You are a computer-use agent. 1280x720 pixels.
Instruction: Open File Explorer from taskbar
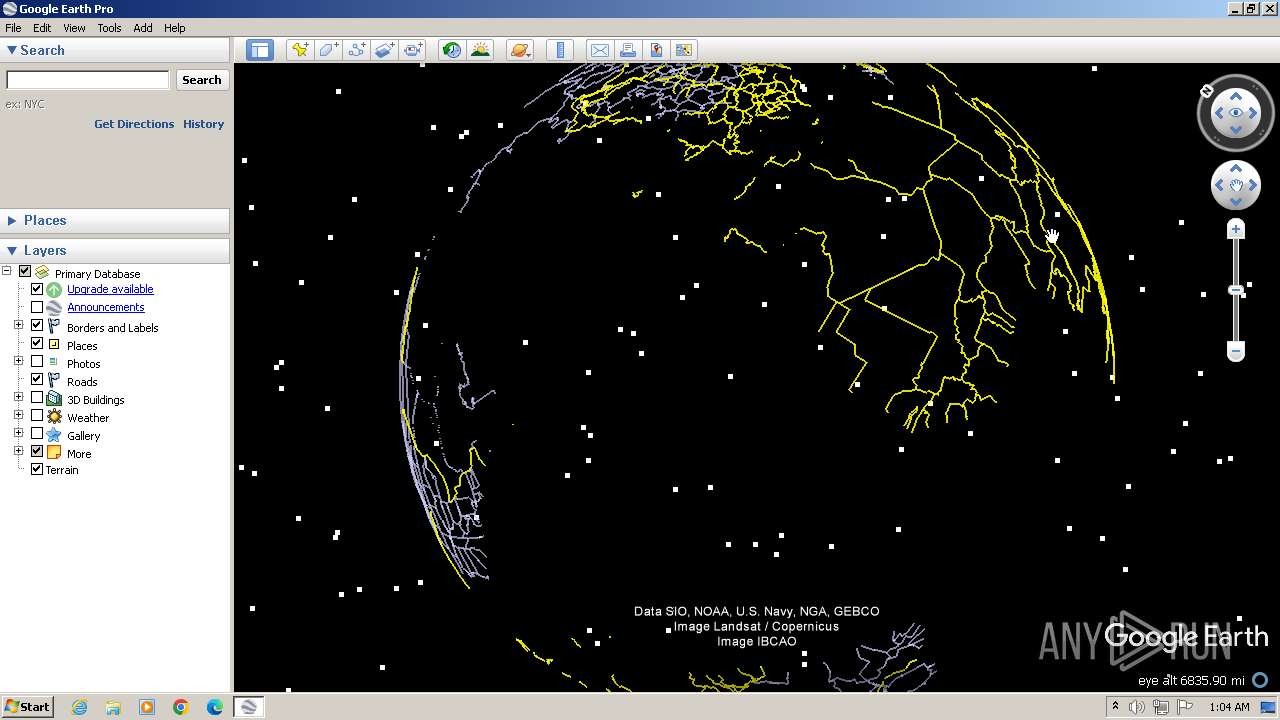point(113,707)
